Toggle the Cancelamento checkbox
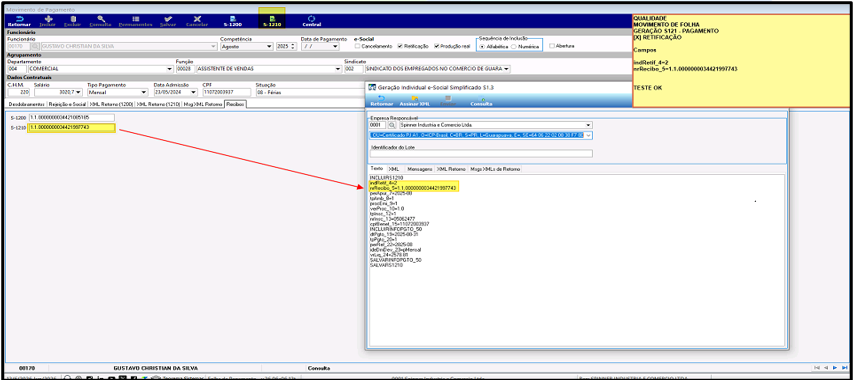Viewport: 855px width, 380px height. (357, 46)
